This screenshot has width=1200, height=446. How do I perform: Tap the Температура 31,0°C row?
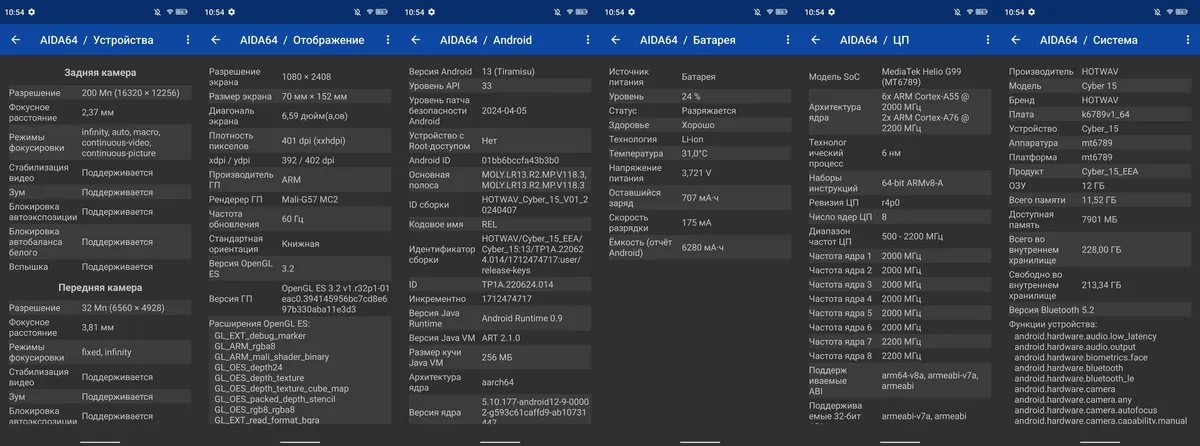coord(700,153)
